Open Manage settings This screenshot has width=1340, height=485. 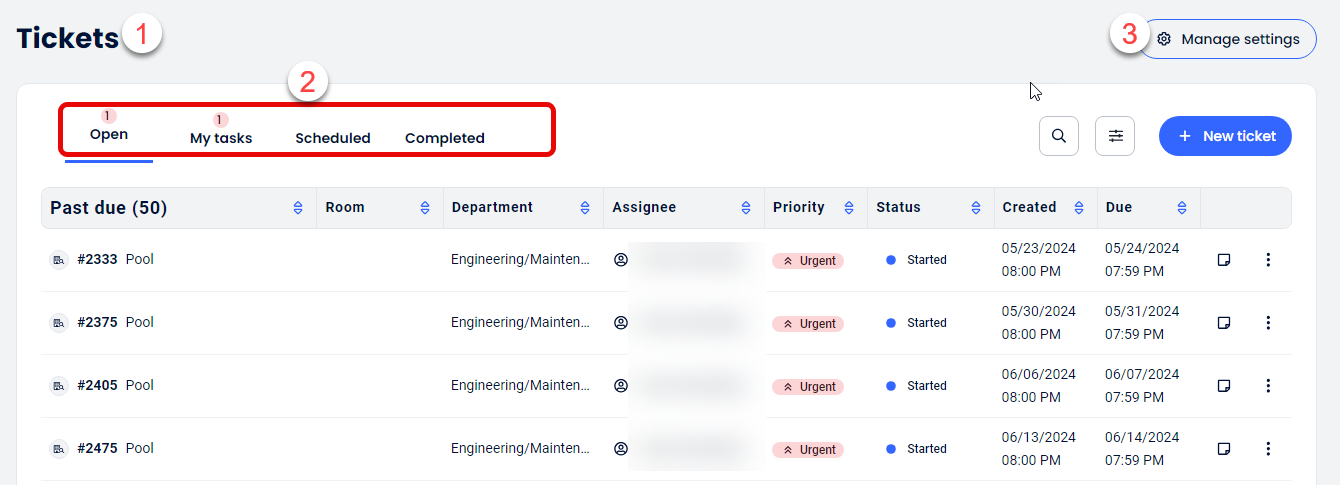click(1229, 39)
